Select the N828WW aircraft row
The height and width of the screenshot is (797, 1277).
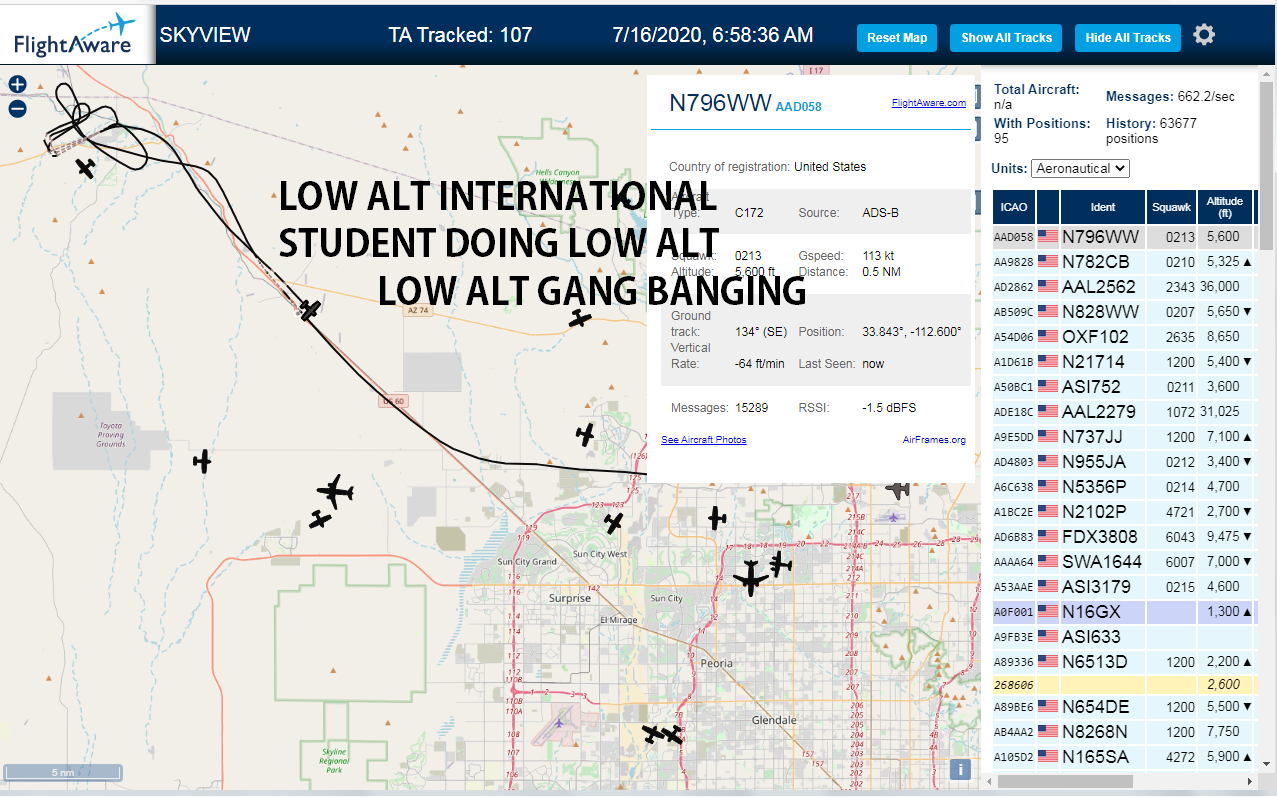[1124, 312]
